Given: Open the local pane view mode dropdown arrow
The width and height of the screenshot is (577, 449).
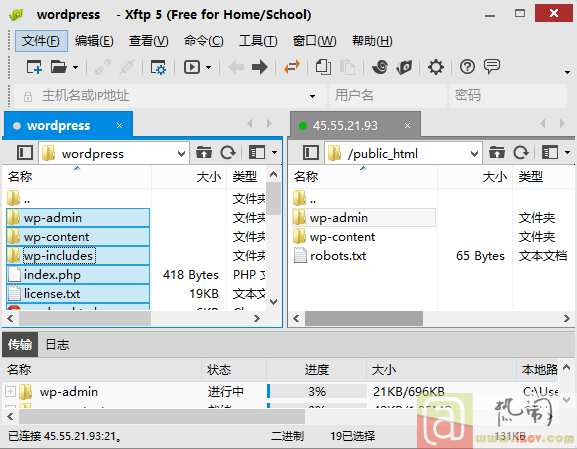Looking at the screenshot, I should coord(275,152).
